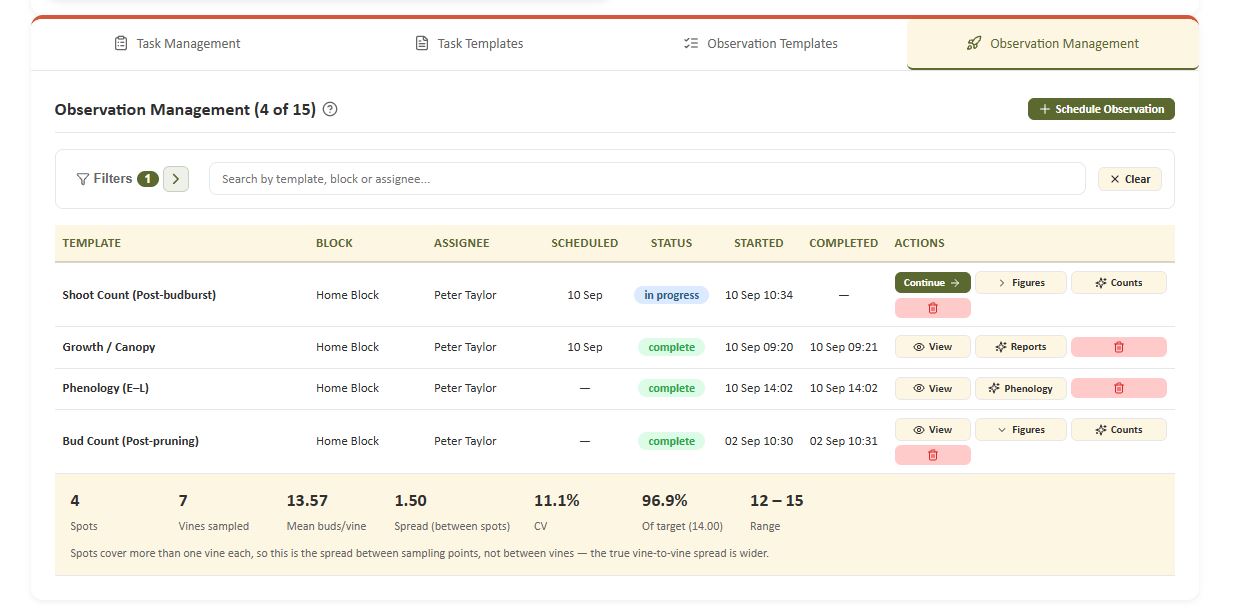1235x614 pixels.
Task: Select Bud Count (Post-pruning) template name
Action: pos(130,441)
